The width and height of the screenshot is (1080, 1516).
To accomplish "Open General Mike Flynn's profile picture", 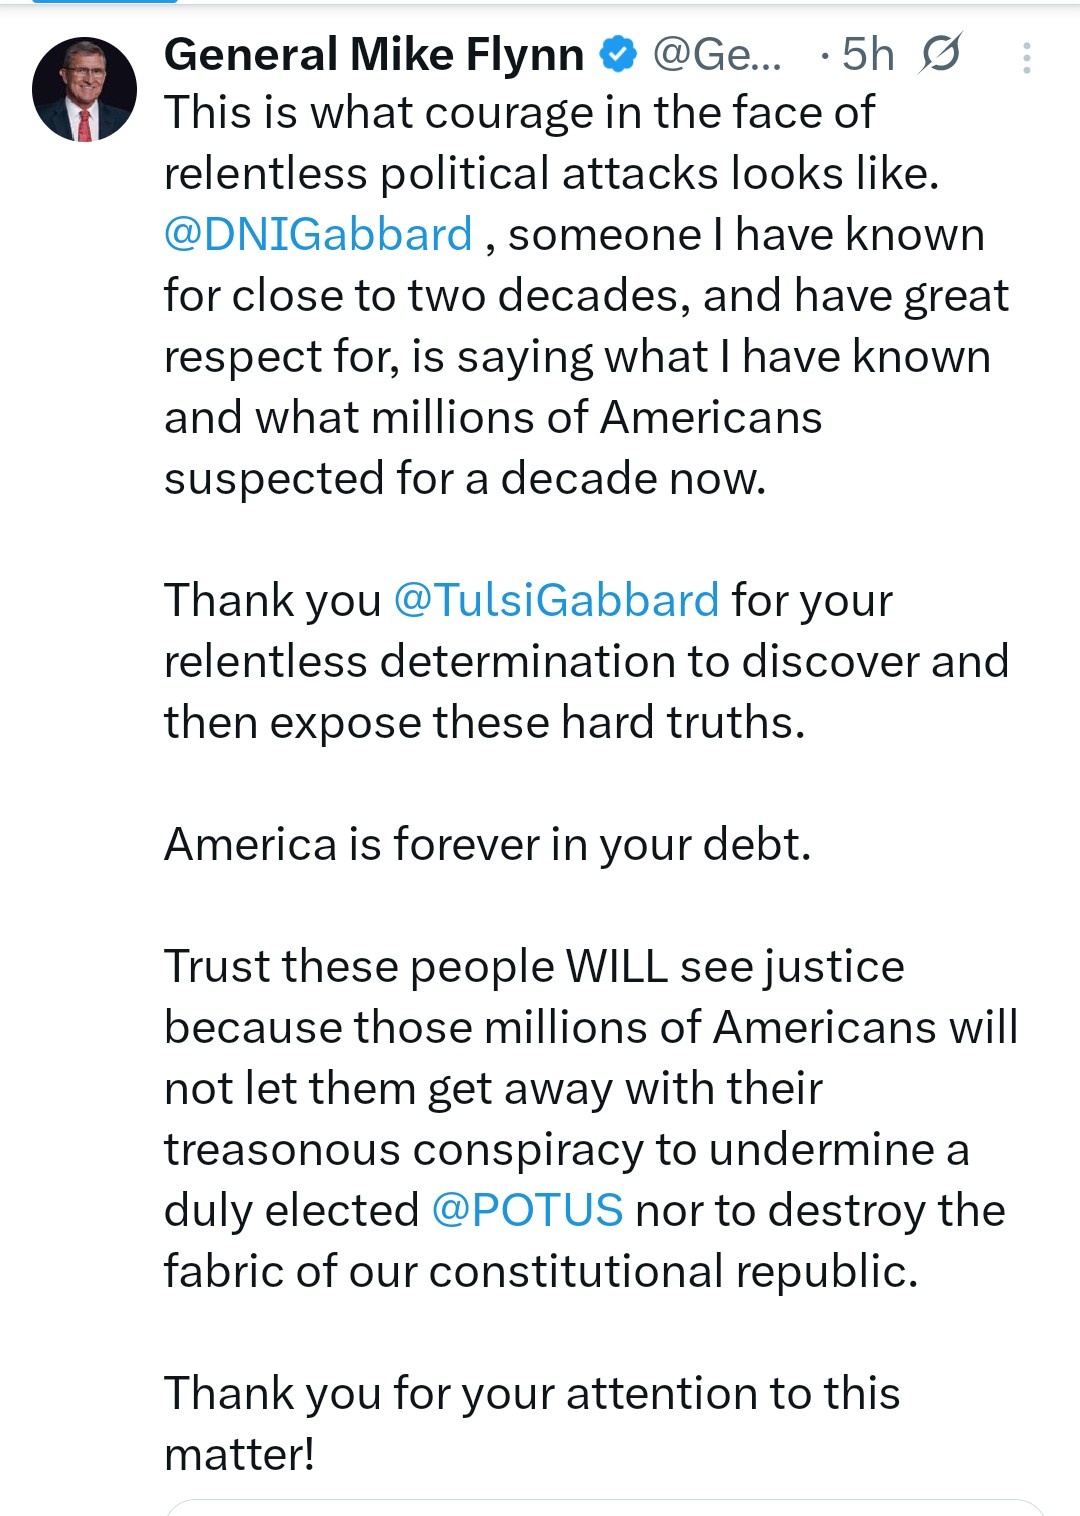I will (x=84, y=90).
